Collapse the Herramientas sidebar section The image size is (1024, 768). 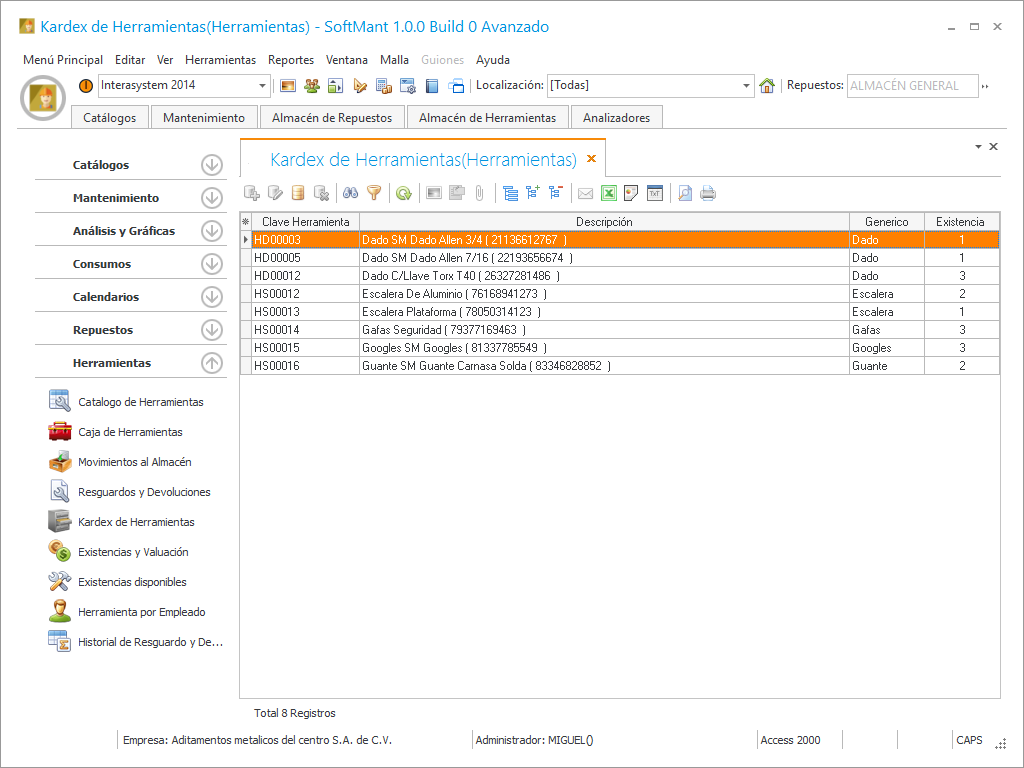[x=211, y=363]
